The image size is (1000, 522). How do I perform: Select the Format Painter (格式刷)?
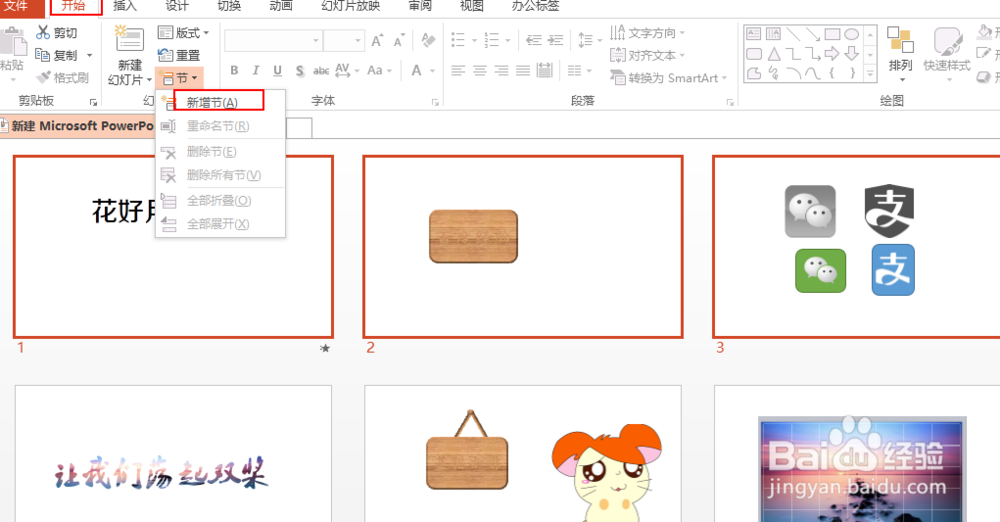point(62,78)
